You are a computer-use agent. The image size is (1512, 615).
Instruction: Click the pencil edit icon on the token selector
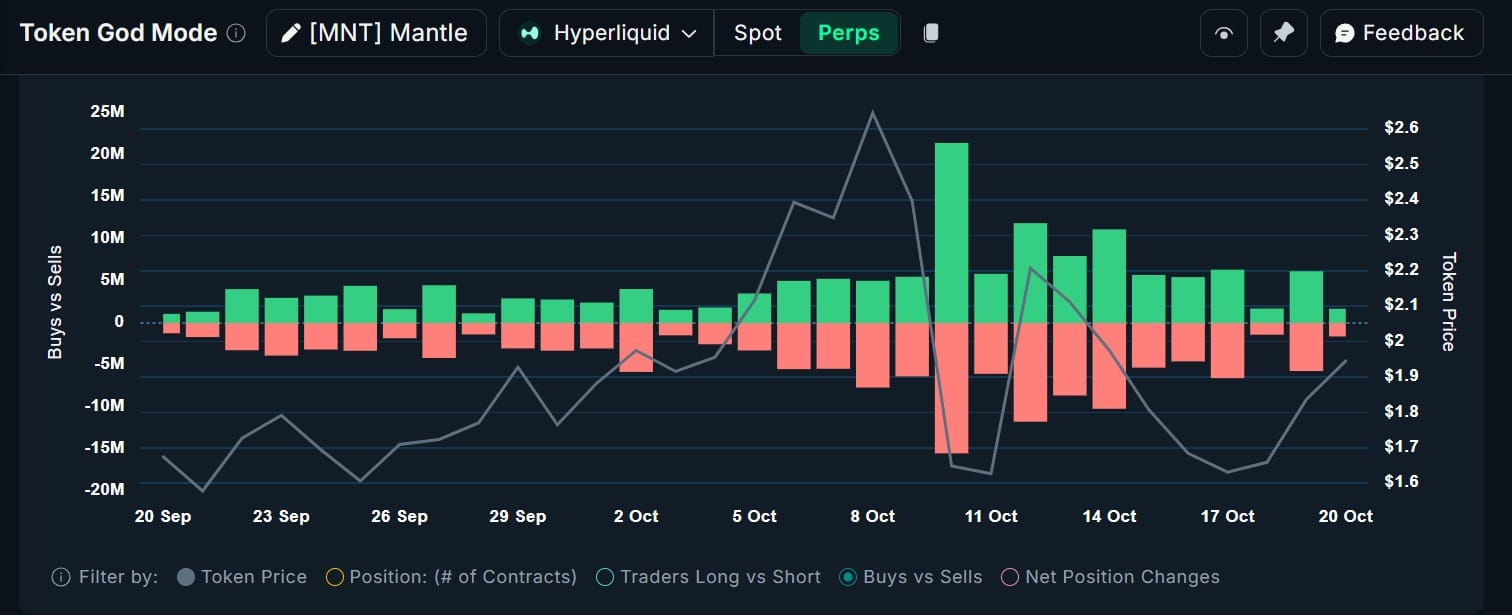pos(291,33)
